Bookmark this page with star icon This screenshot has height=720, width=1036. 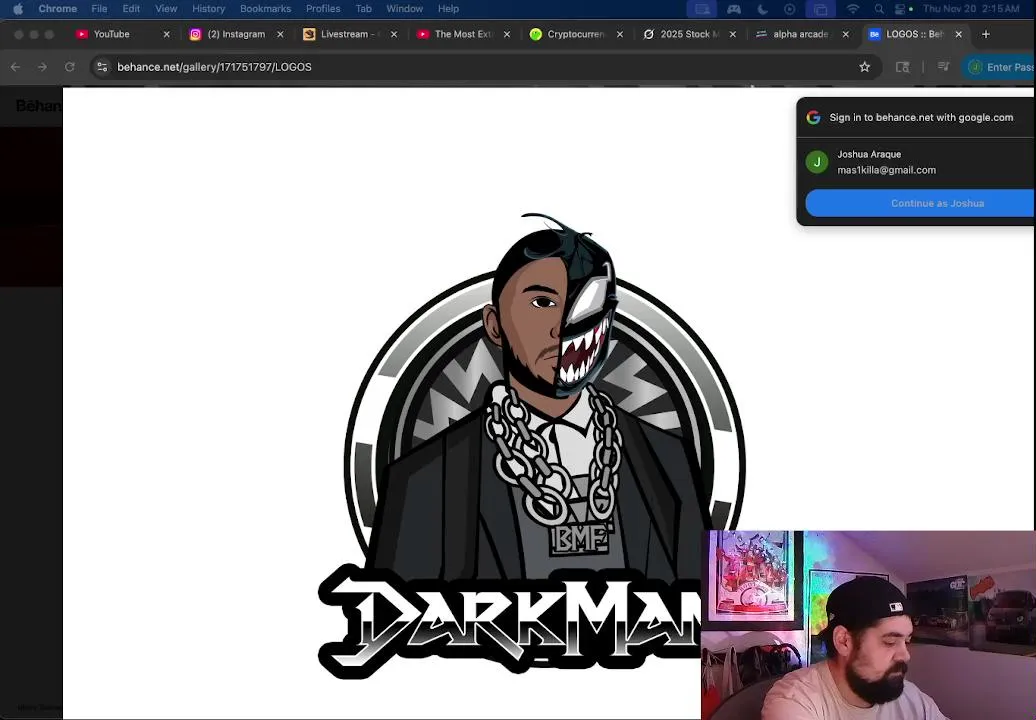pyautogui.click(x=864, y=67)
